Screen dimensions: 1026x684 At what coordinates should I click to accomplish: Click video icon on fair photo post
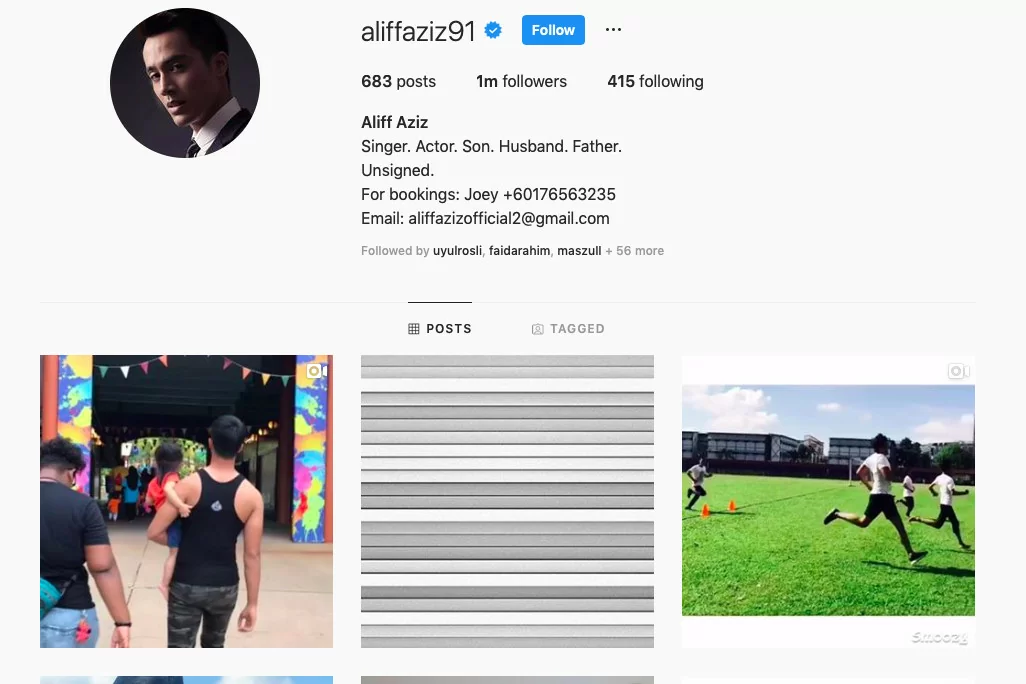pyautogui.click(x=317, y=371)
